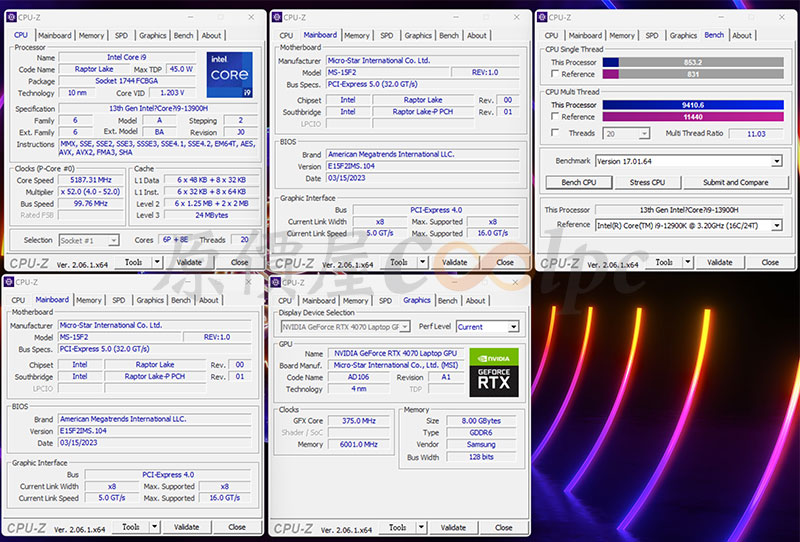Click the single-thread This Processor bar showing 853.2
Screen dimensions: 800x542
[693, 62]
